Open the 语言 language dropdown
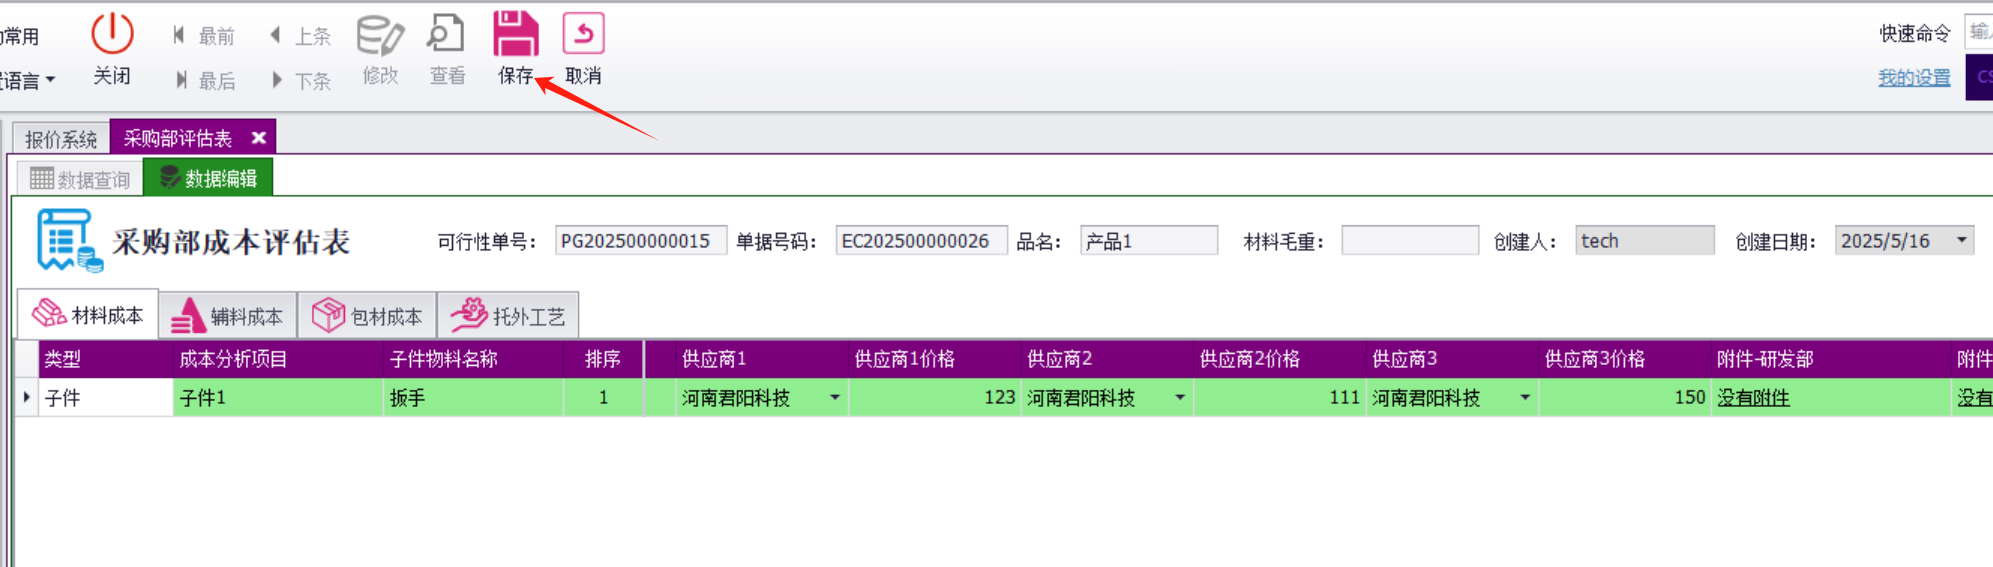Image resolution: width=1993 pixels, height=567 pixels. 28,80
